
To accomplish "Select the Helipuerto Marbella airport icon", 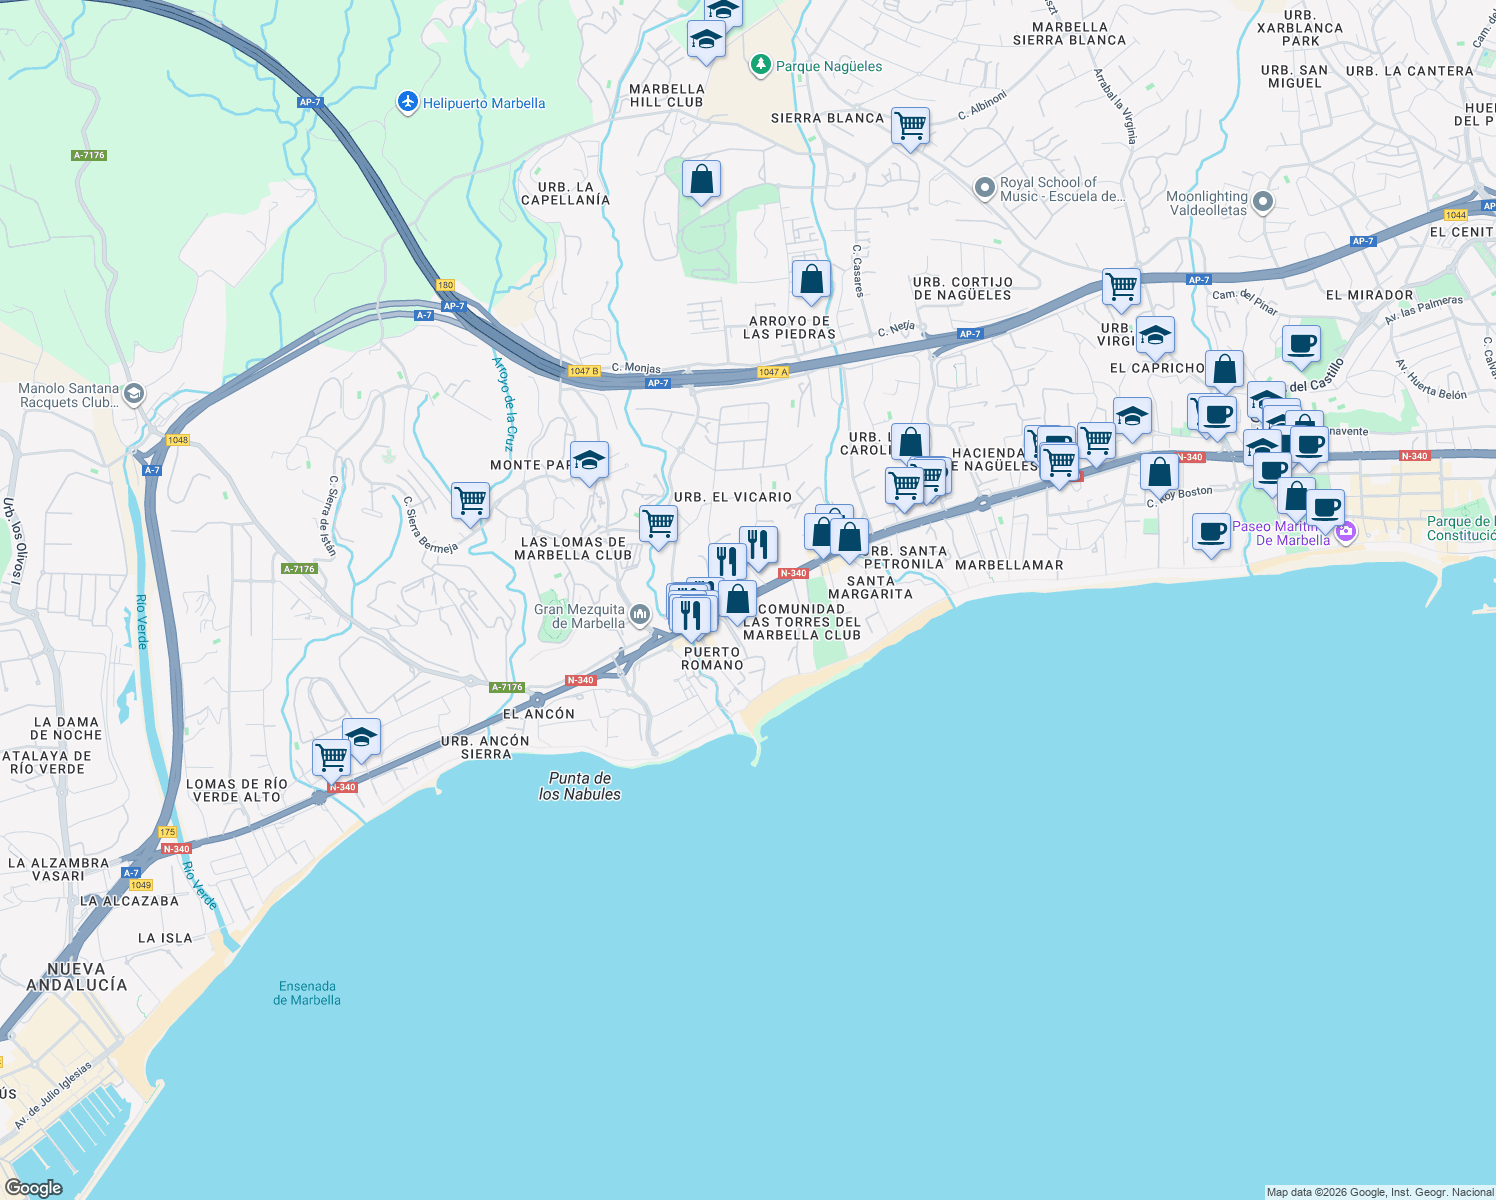I will (406, 102).
